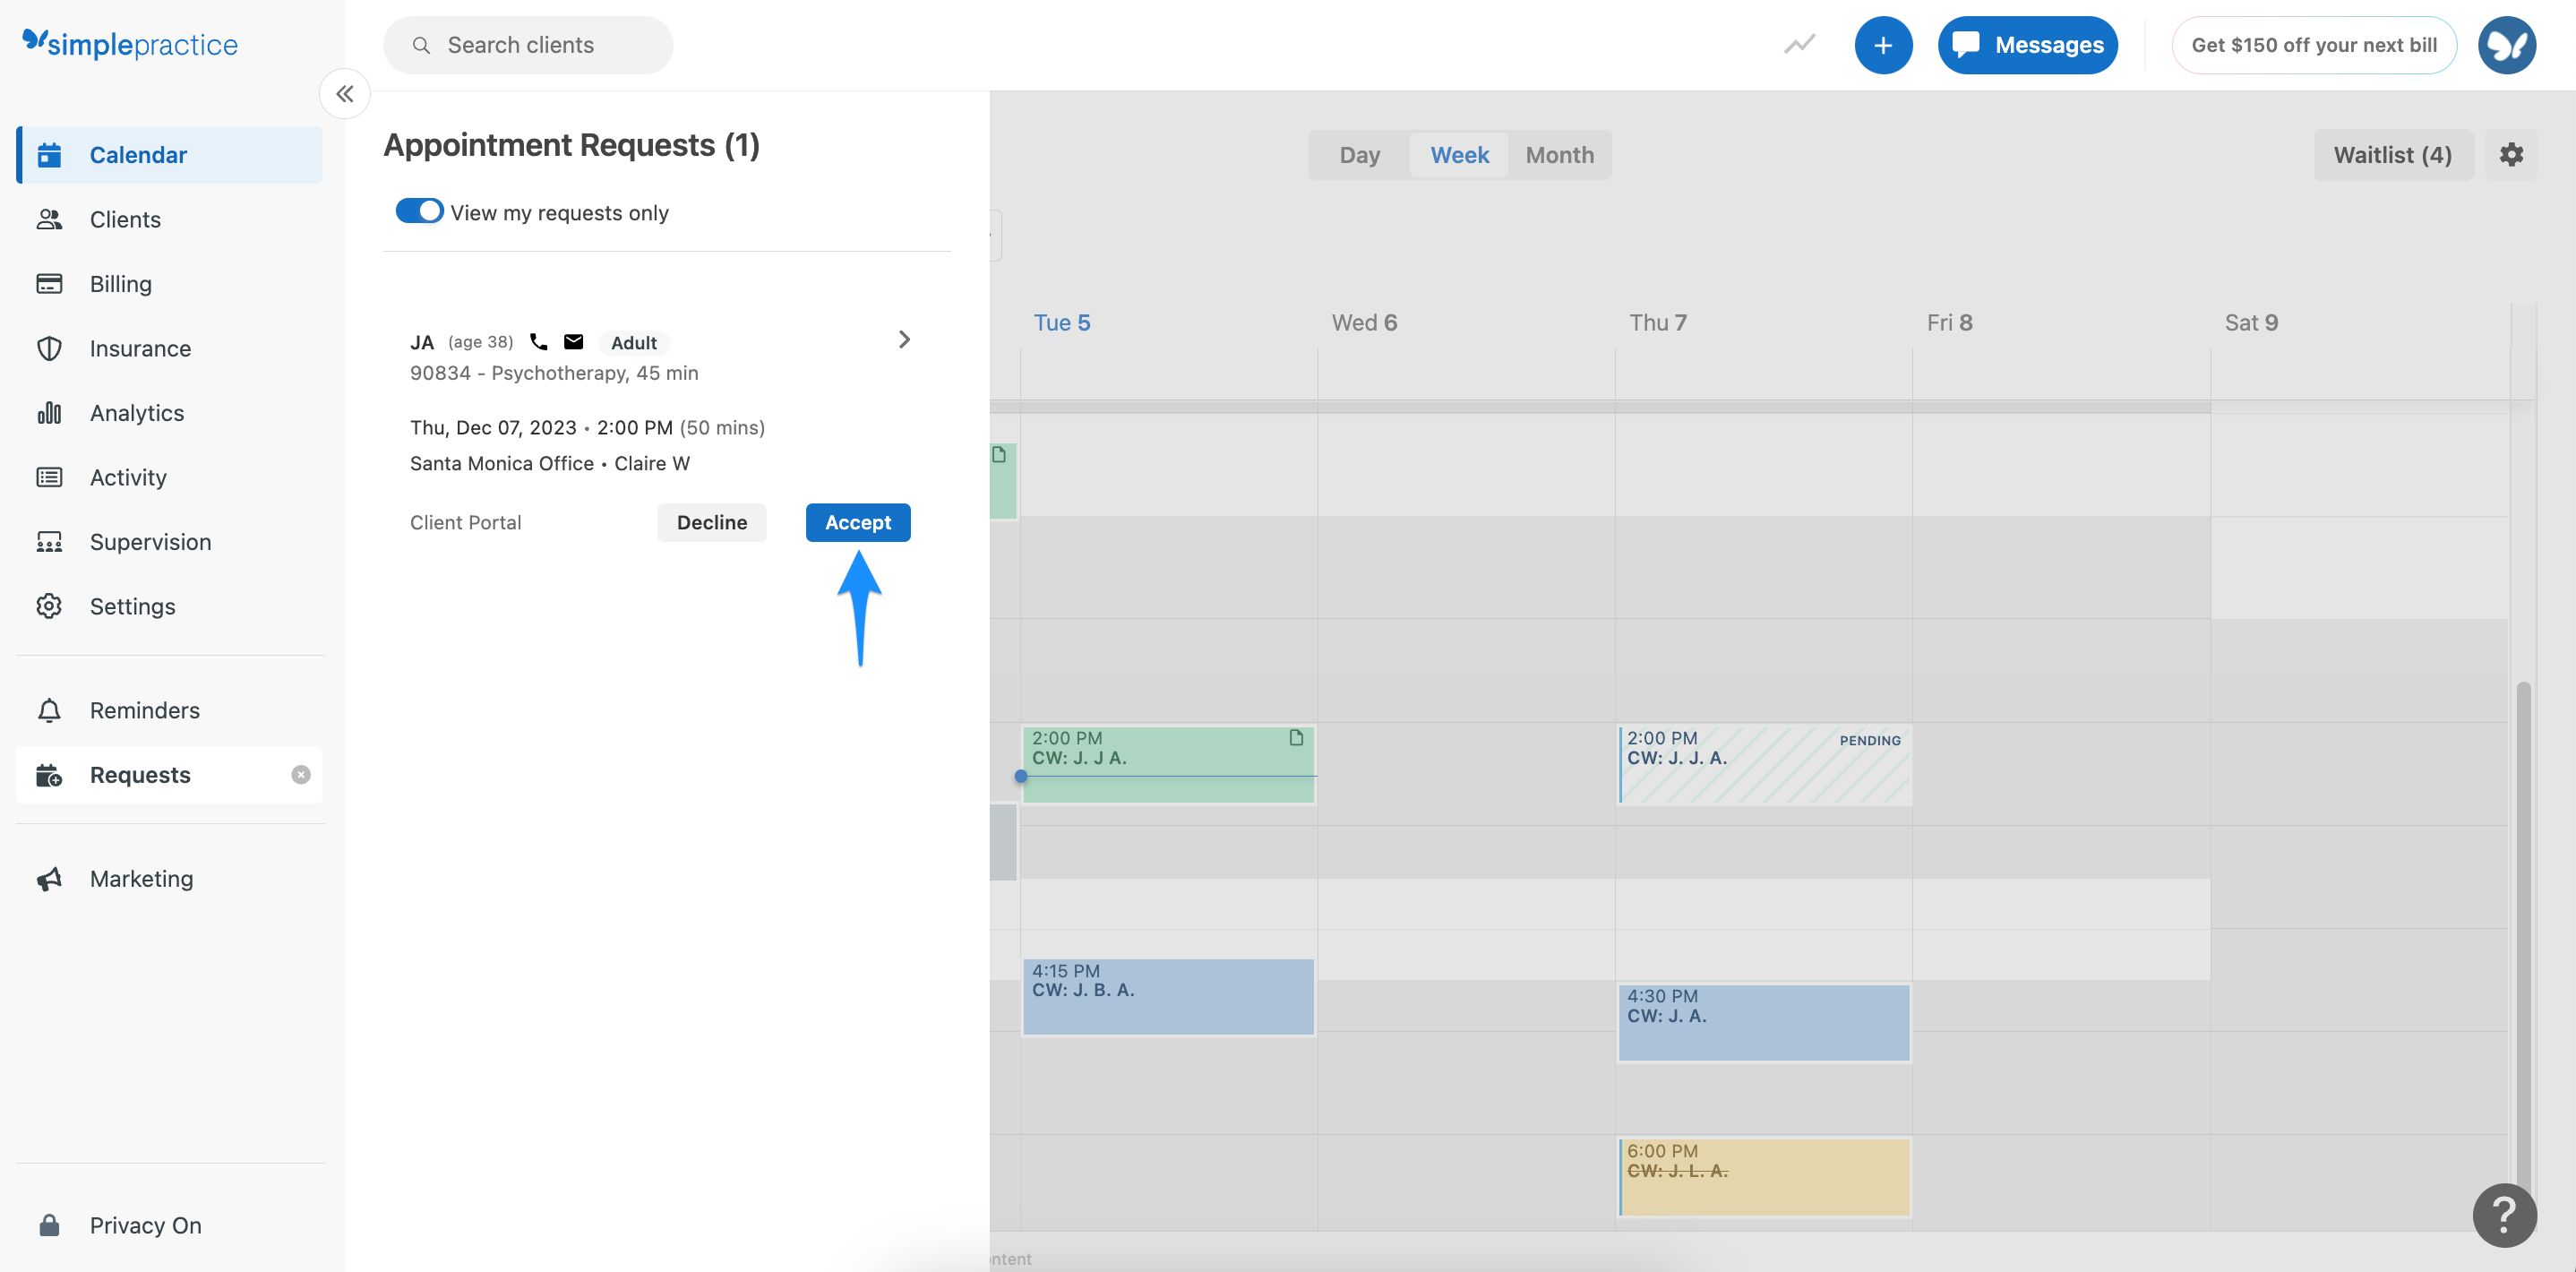Switch to Day view
This screenshot has height=1272, width=2576.
(x=1359, y=155)
